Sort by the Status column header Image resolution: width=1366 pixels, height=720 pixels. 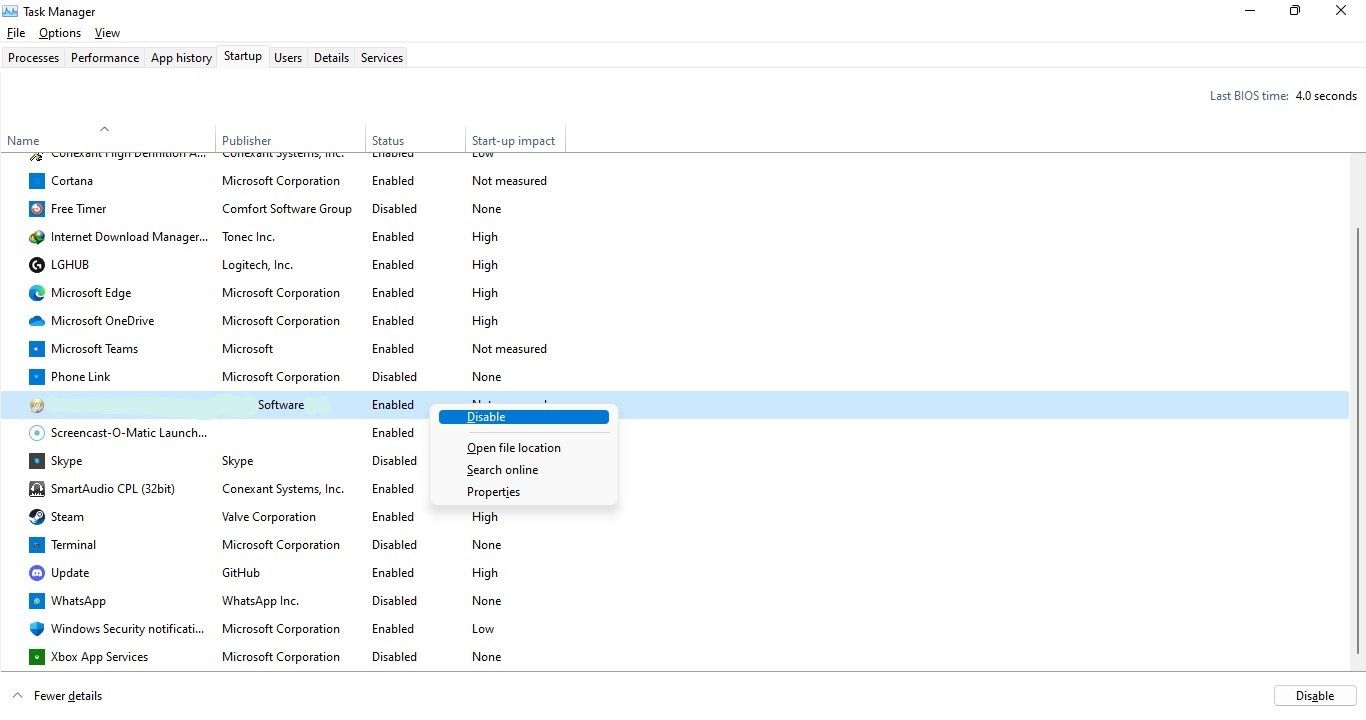(416, 138)
